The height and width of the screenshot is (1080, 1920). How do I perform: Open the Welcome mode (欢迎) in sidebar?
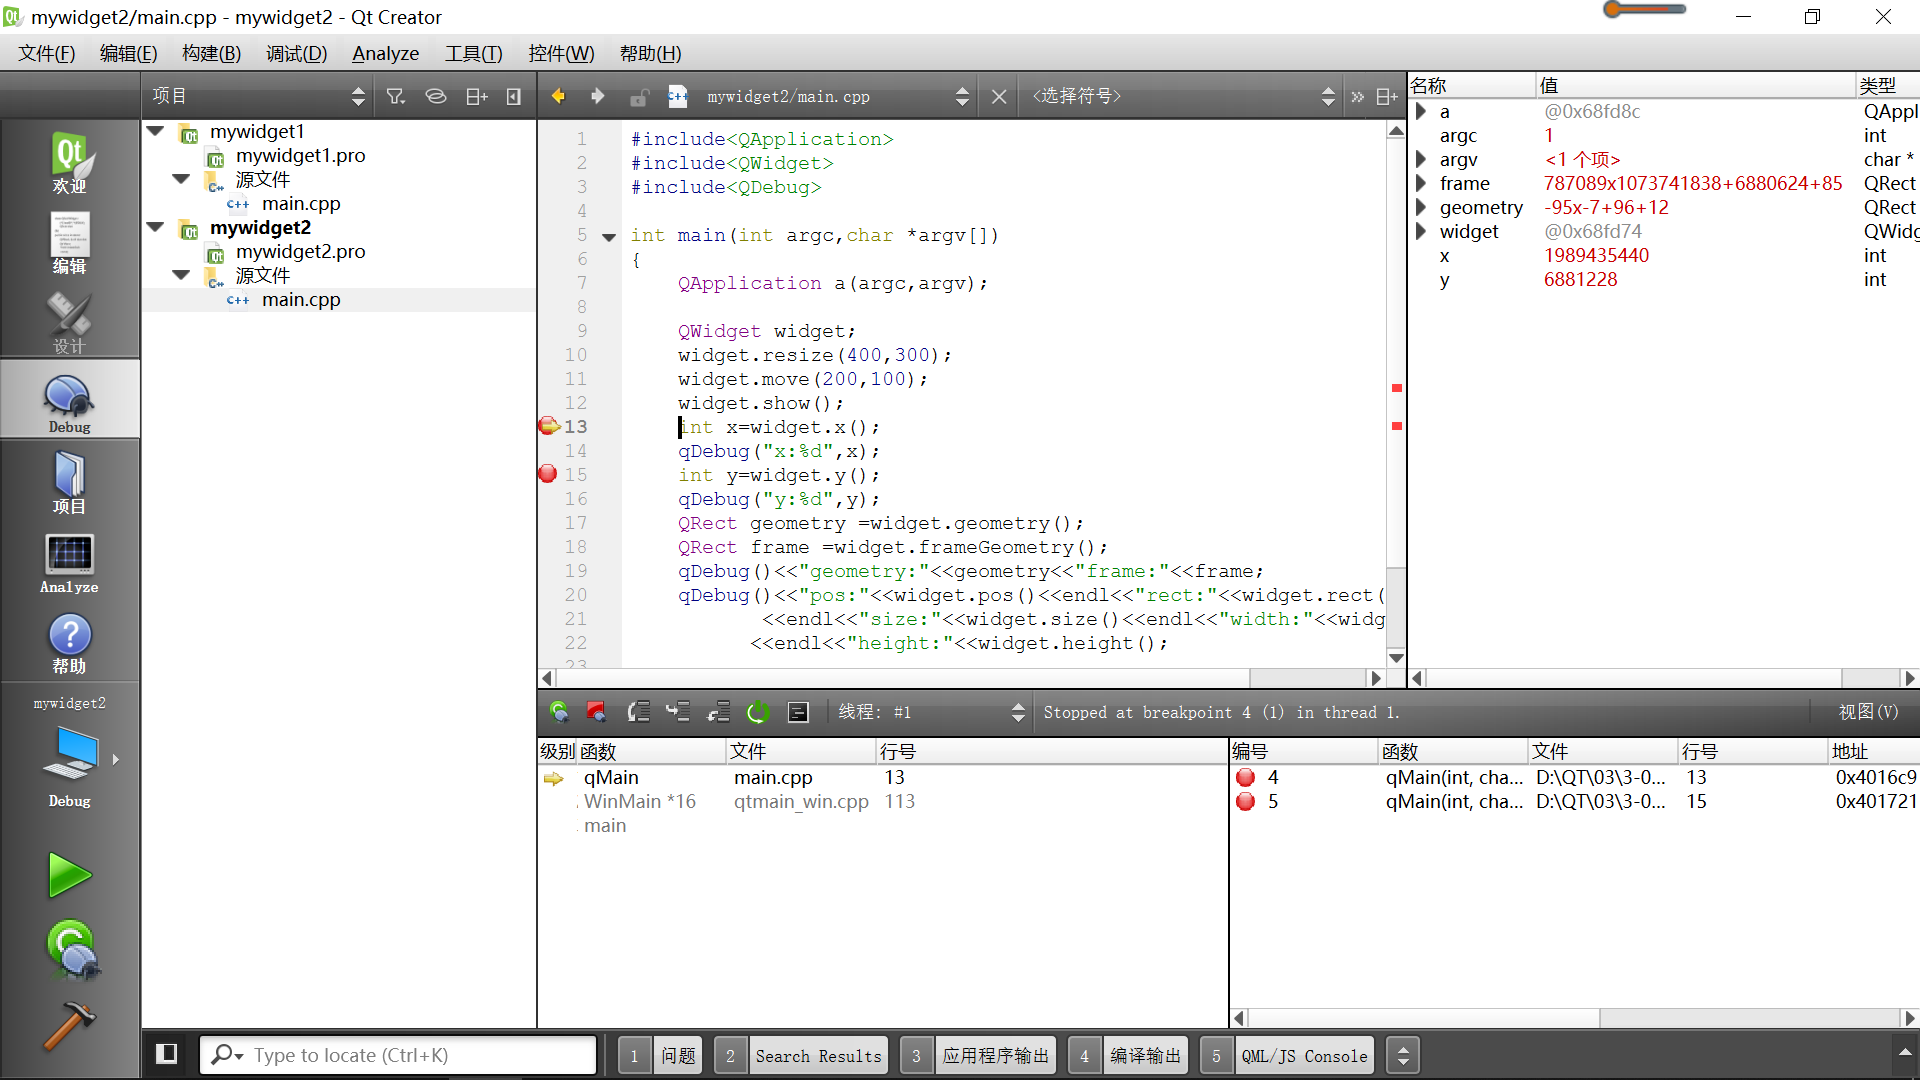point(69,161)
